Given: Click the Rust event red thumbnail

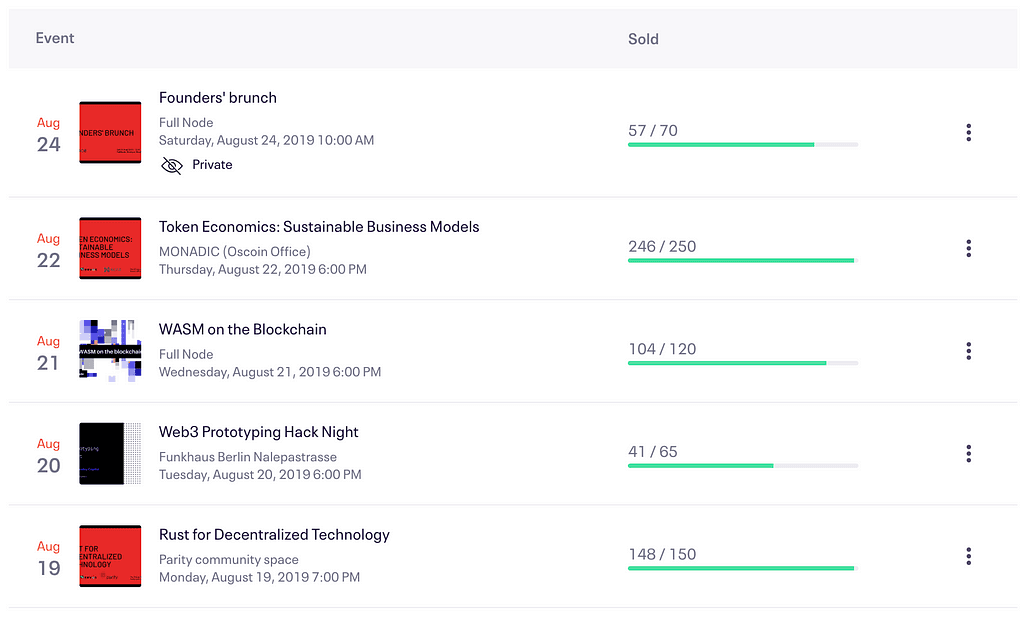Looking at the screenshot, I should click(110, 556).
